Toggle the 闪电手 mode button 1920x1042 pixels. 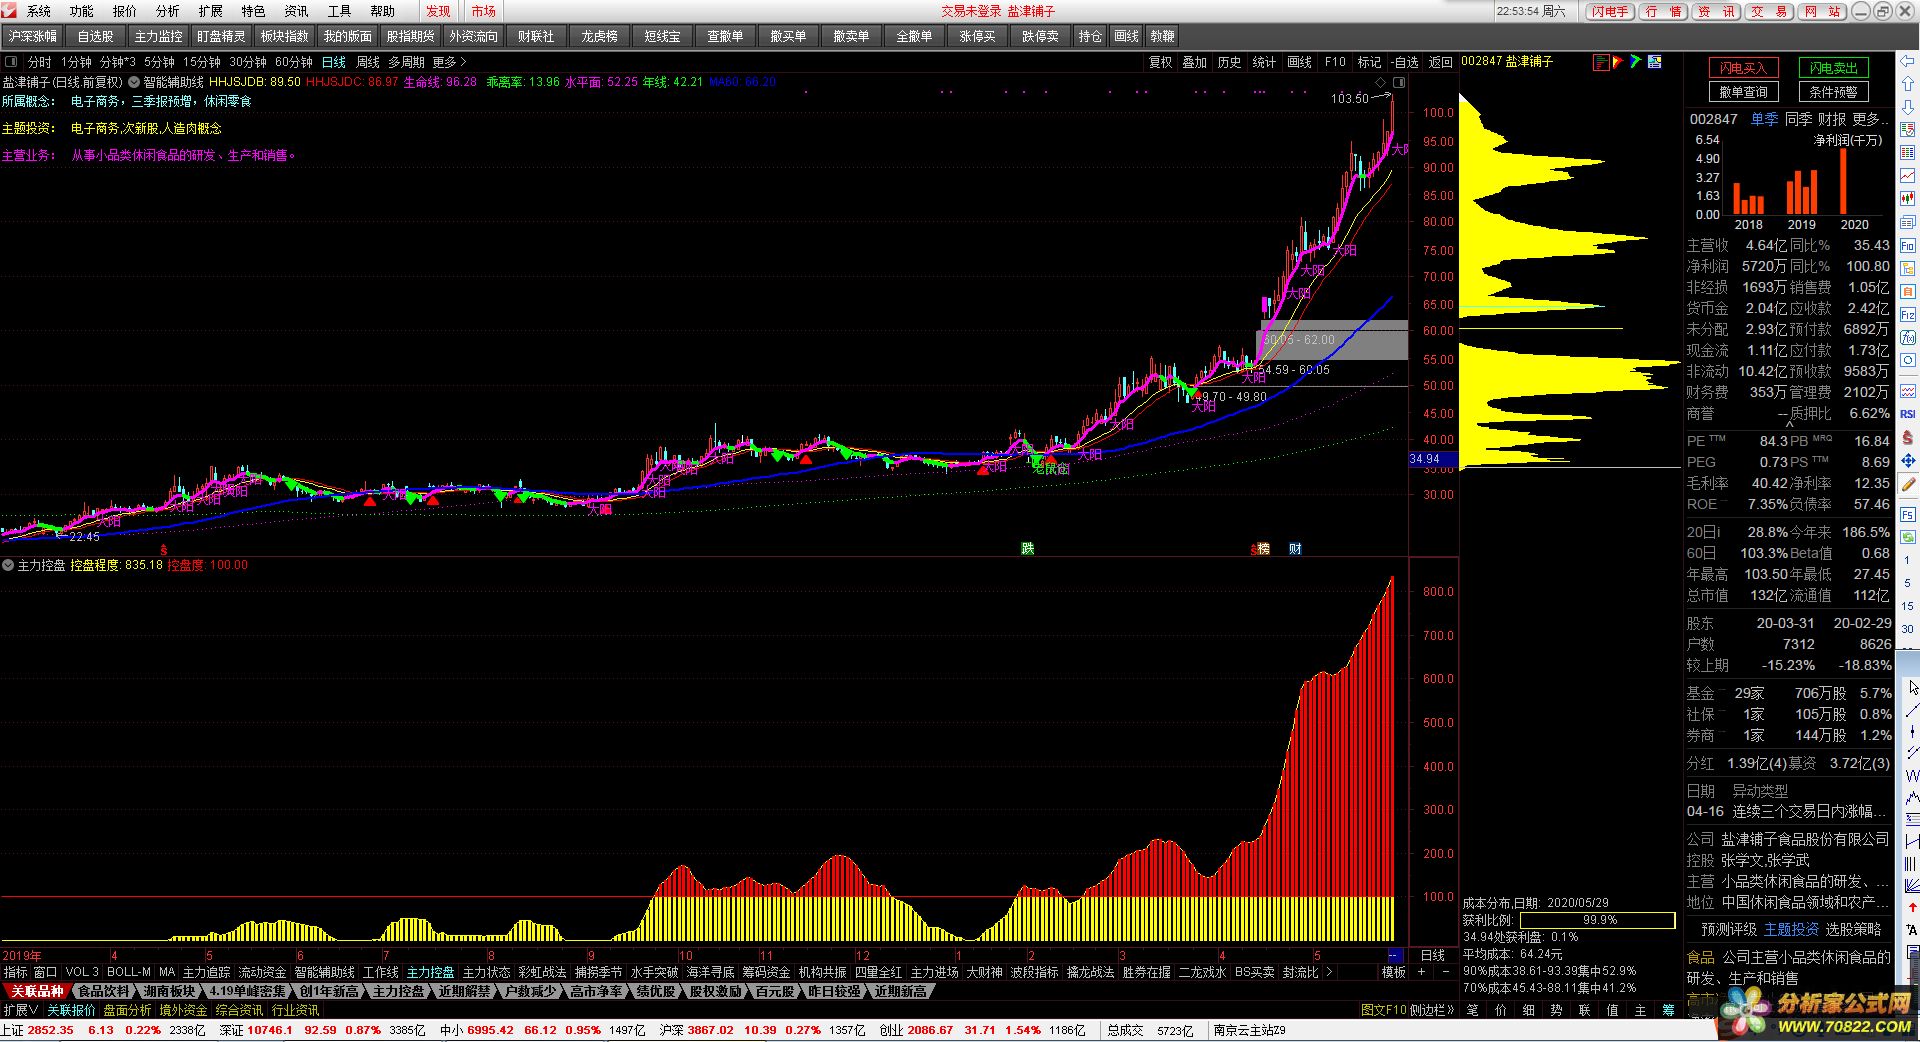1609,11
